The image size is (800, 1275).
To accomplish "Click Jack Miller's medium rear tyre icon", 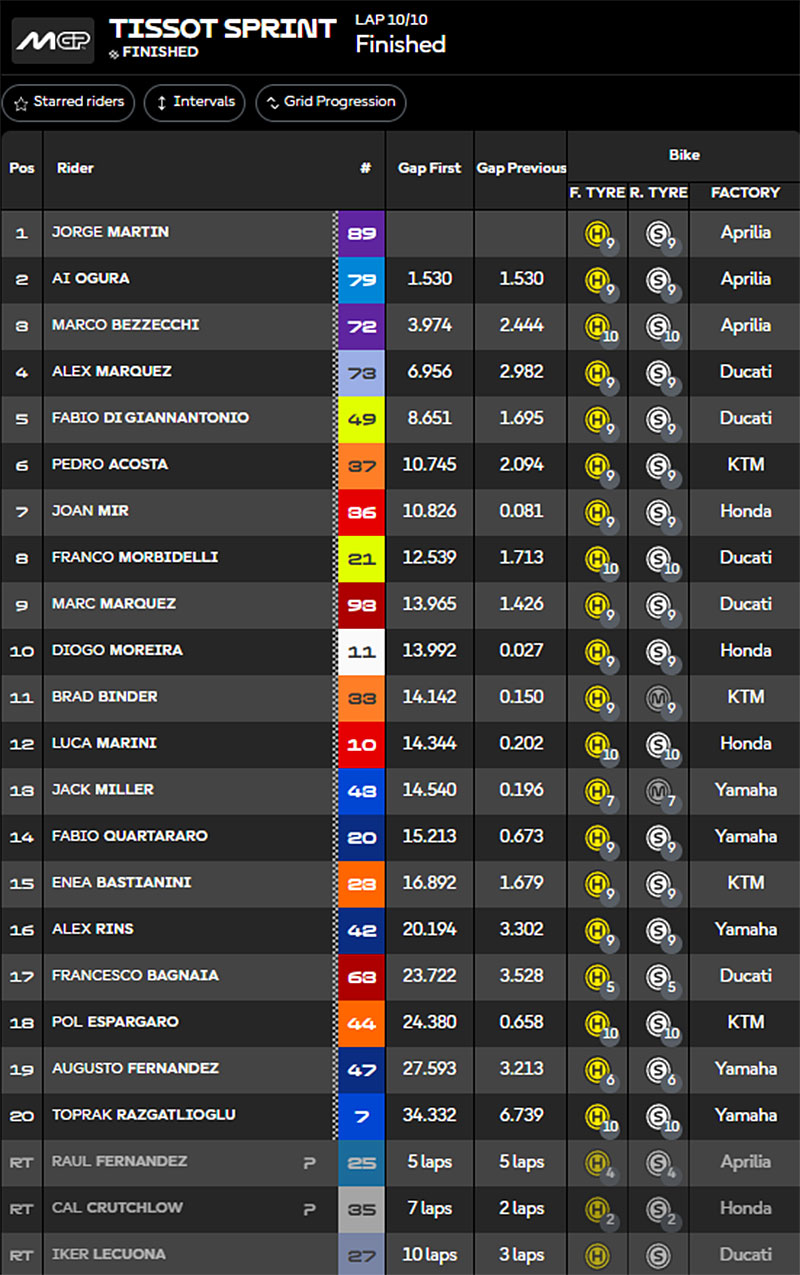I will tap(659, 792).
